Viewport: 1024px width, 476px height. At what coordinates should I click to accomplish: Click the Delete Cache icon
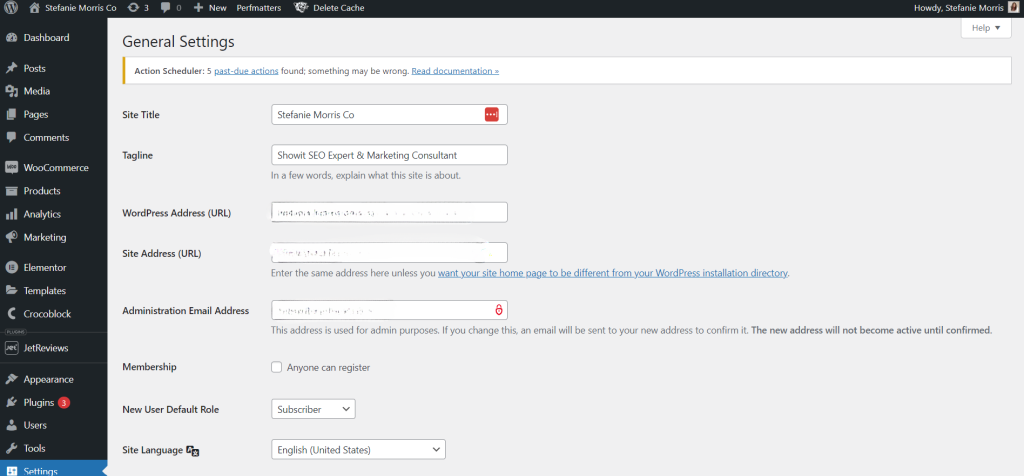tap(301, 8)
